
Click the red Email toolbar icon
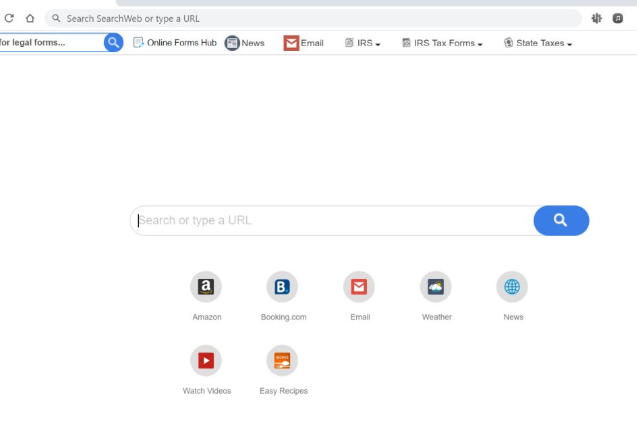click(x=291, y=43)
